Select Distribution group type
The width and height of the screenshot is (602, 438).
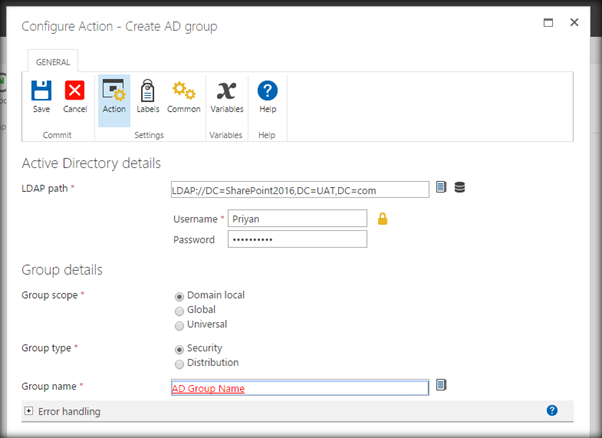pos(180,363)
